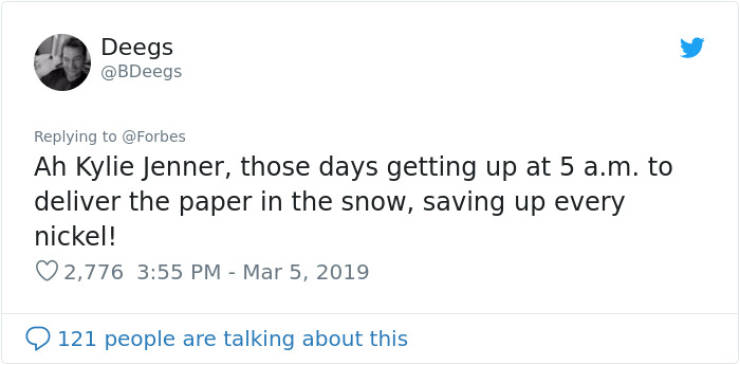Viewport: 740px width, 365px height.
Task: Open '121 people are talking about this'
Action: click(x=232, y=339)
